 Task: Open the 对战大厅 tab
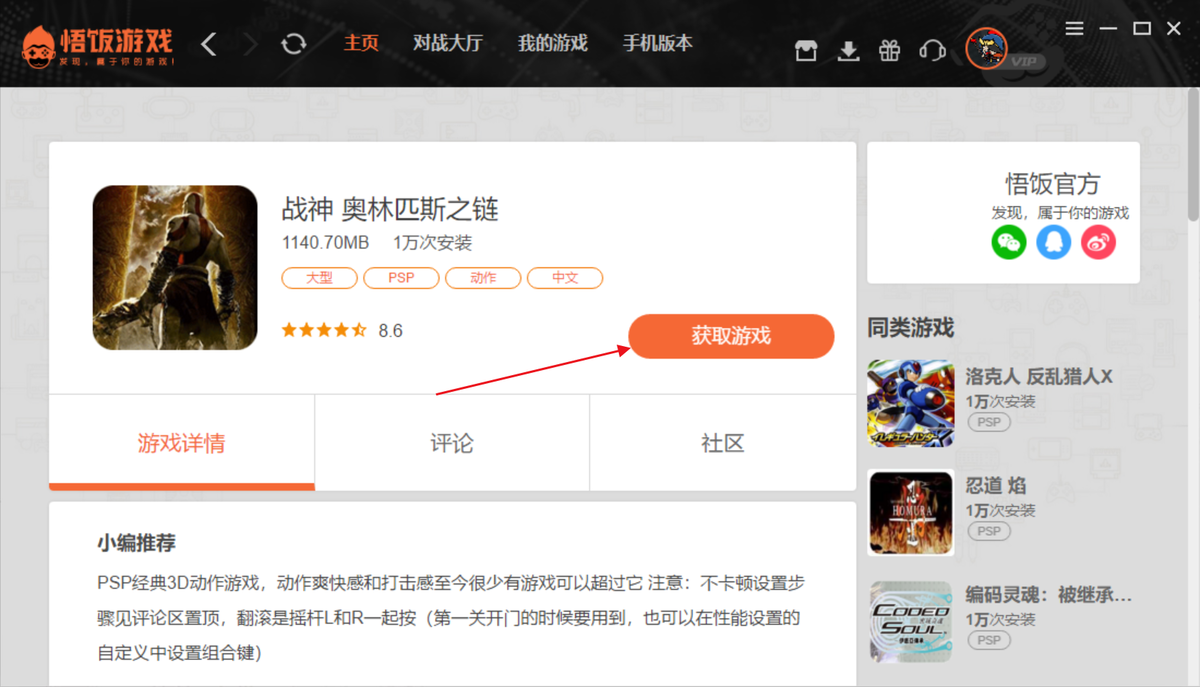tap(448, 43)
